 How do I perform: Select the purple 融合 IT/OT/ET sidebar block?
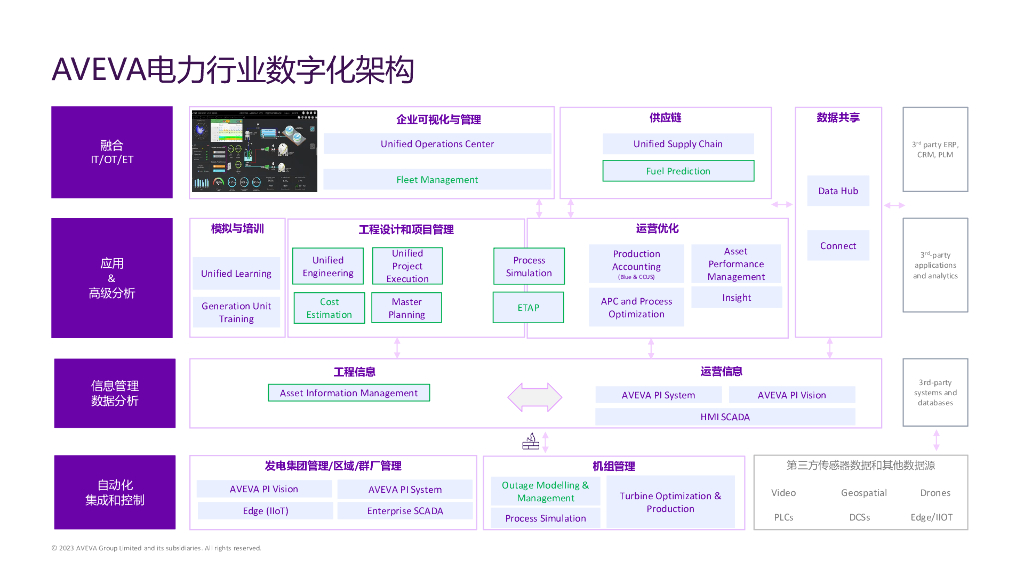coord(112,151)
